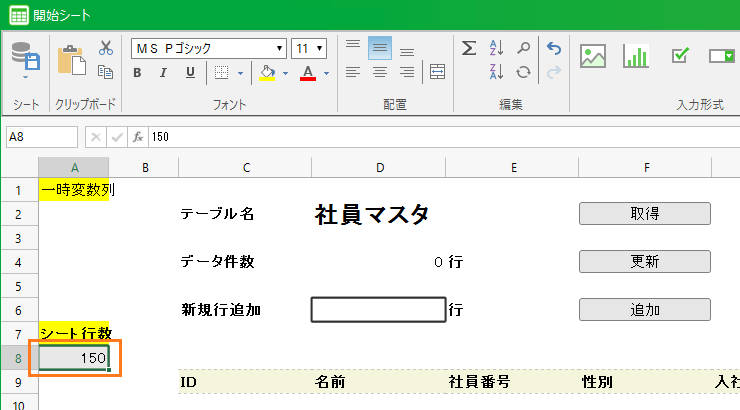
Task: Select row 1 header
Action: click(19, 190)
